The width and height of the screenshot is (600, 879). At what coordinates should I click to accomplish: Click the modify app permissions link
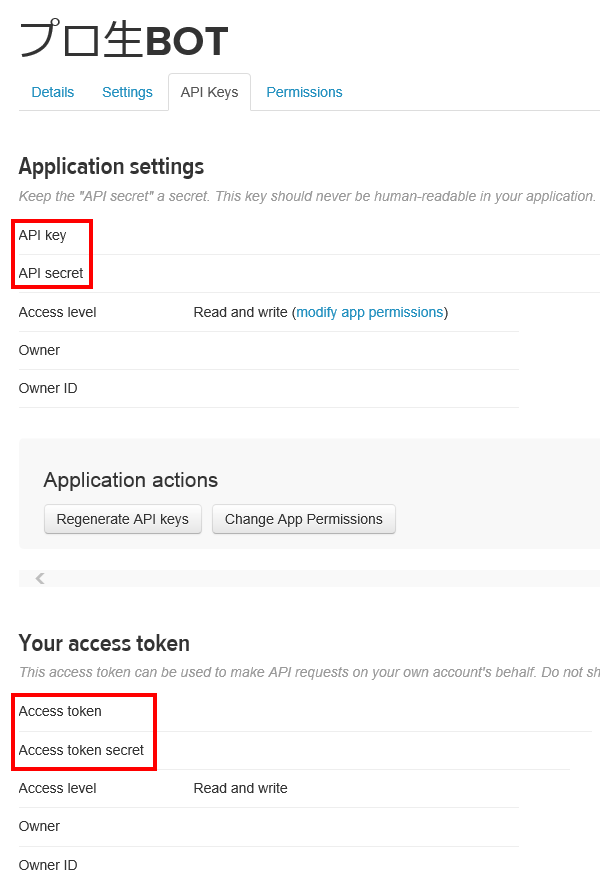[369, 312]
